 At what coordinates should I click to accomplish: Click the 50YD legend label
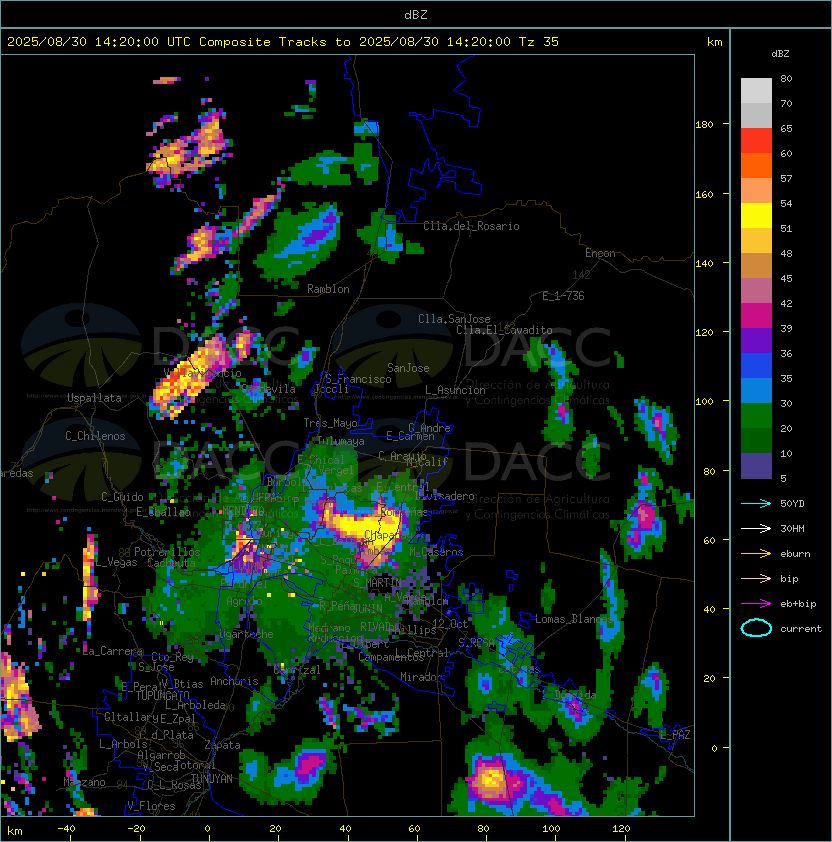tap(792, 503)
